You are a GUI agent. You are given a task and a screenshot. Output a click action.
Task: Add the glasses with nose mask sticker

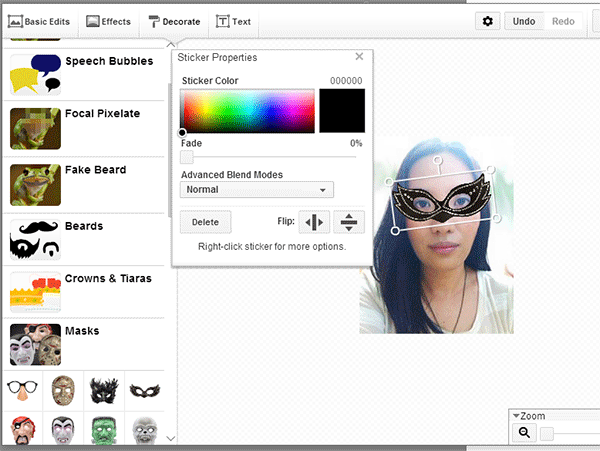pyautogui.click(x=22, y=391)
